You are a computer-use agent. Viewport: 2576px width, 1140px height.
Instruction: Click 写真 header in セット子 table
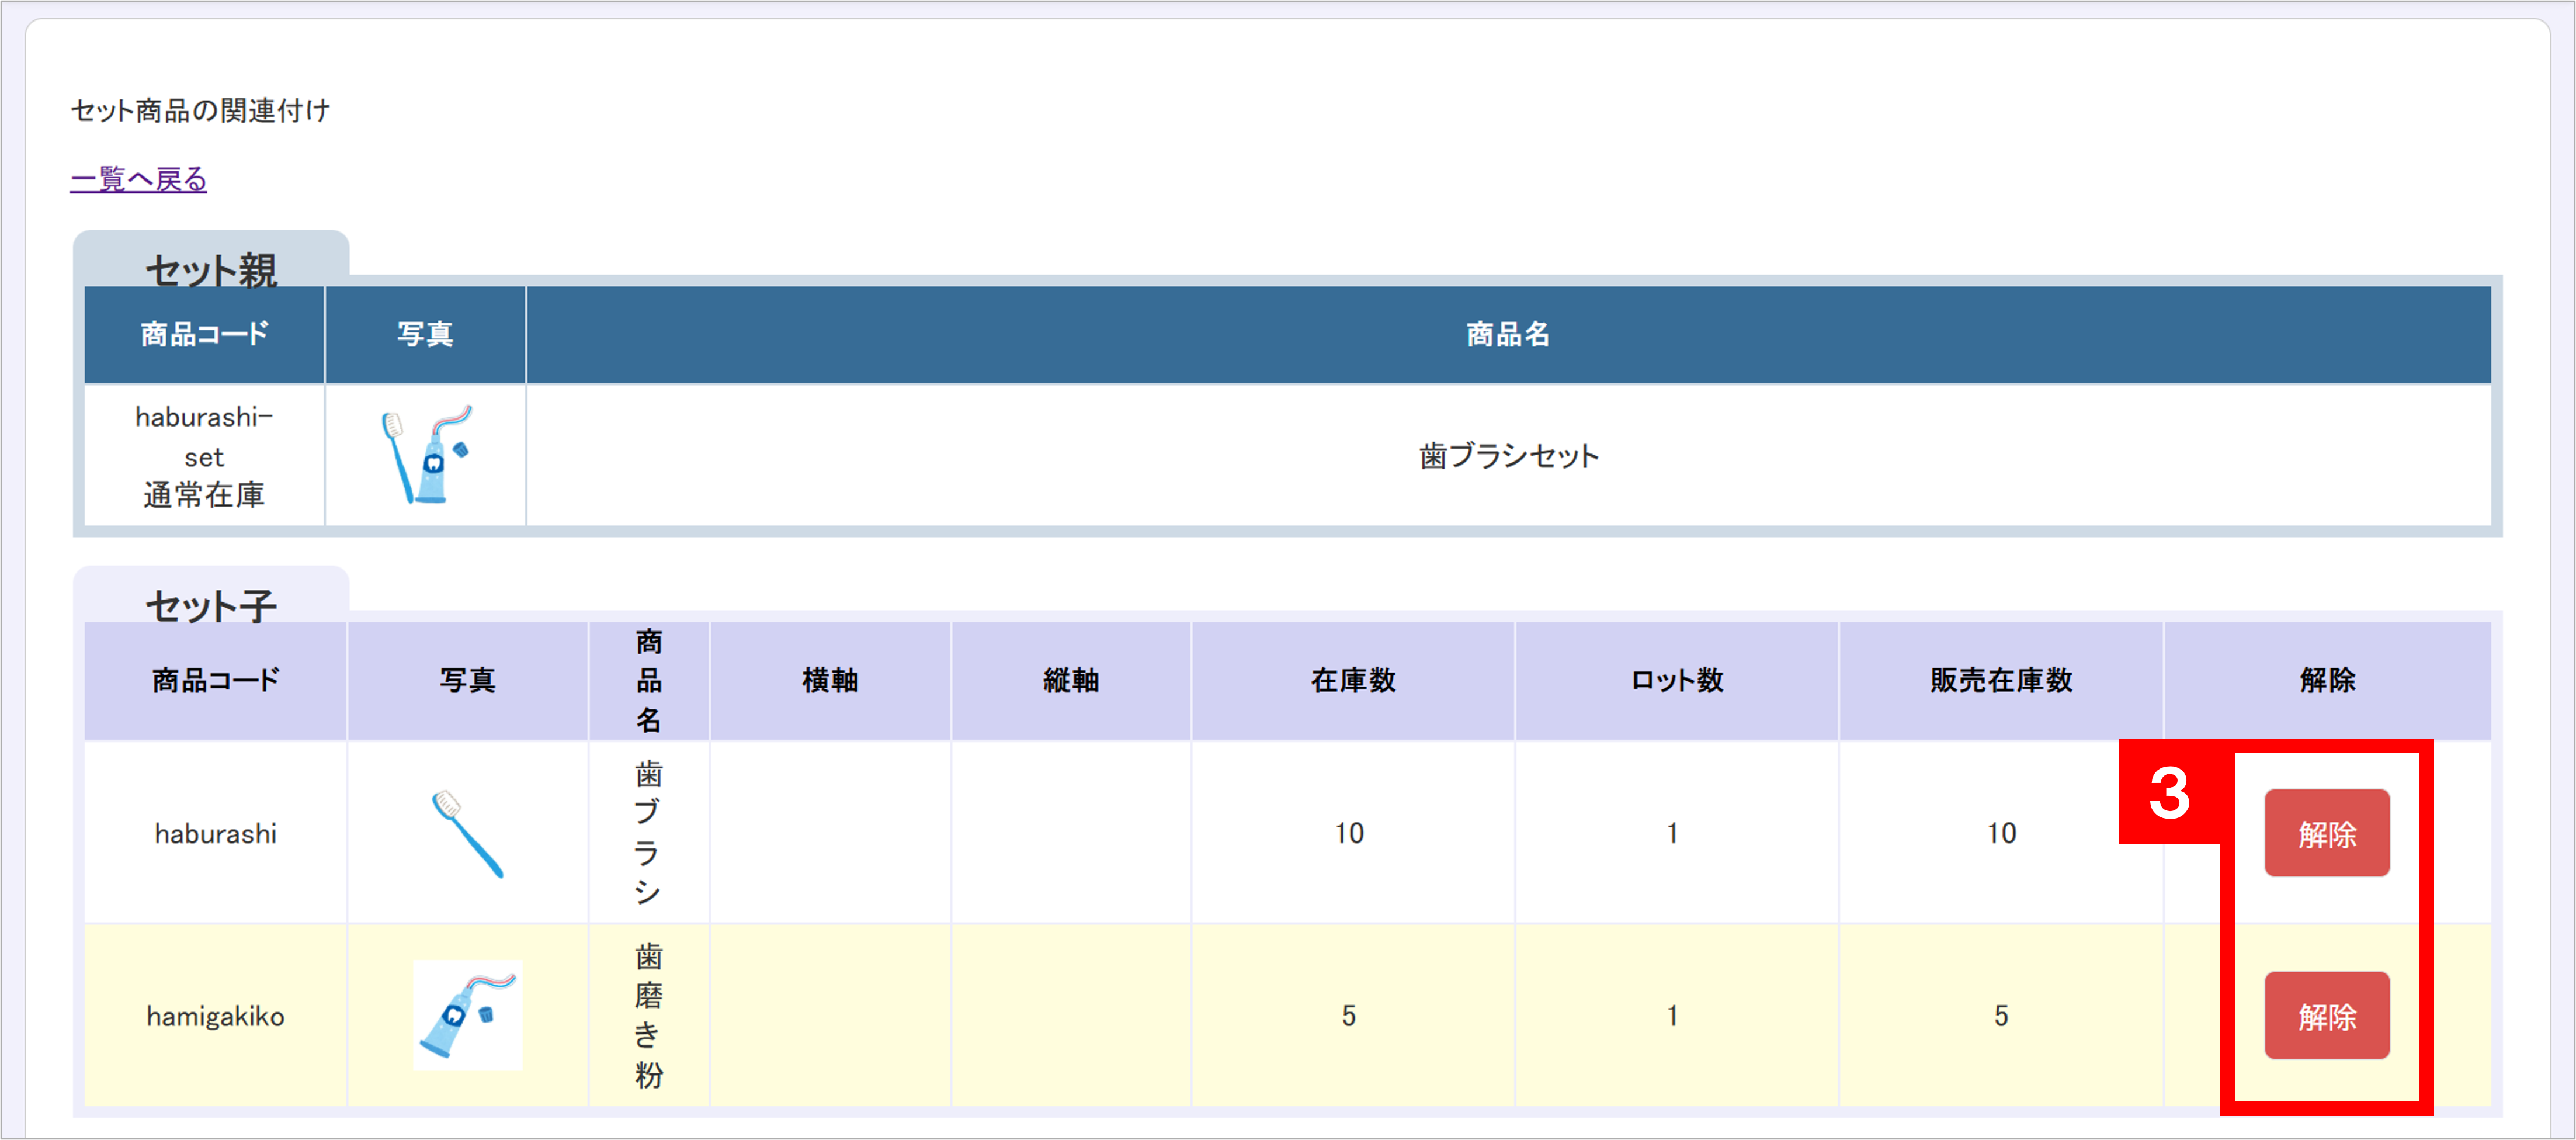point(467,680)
